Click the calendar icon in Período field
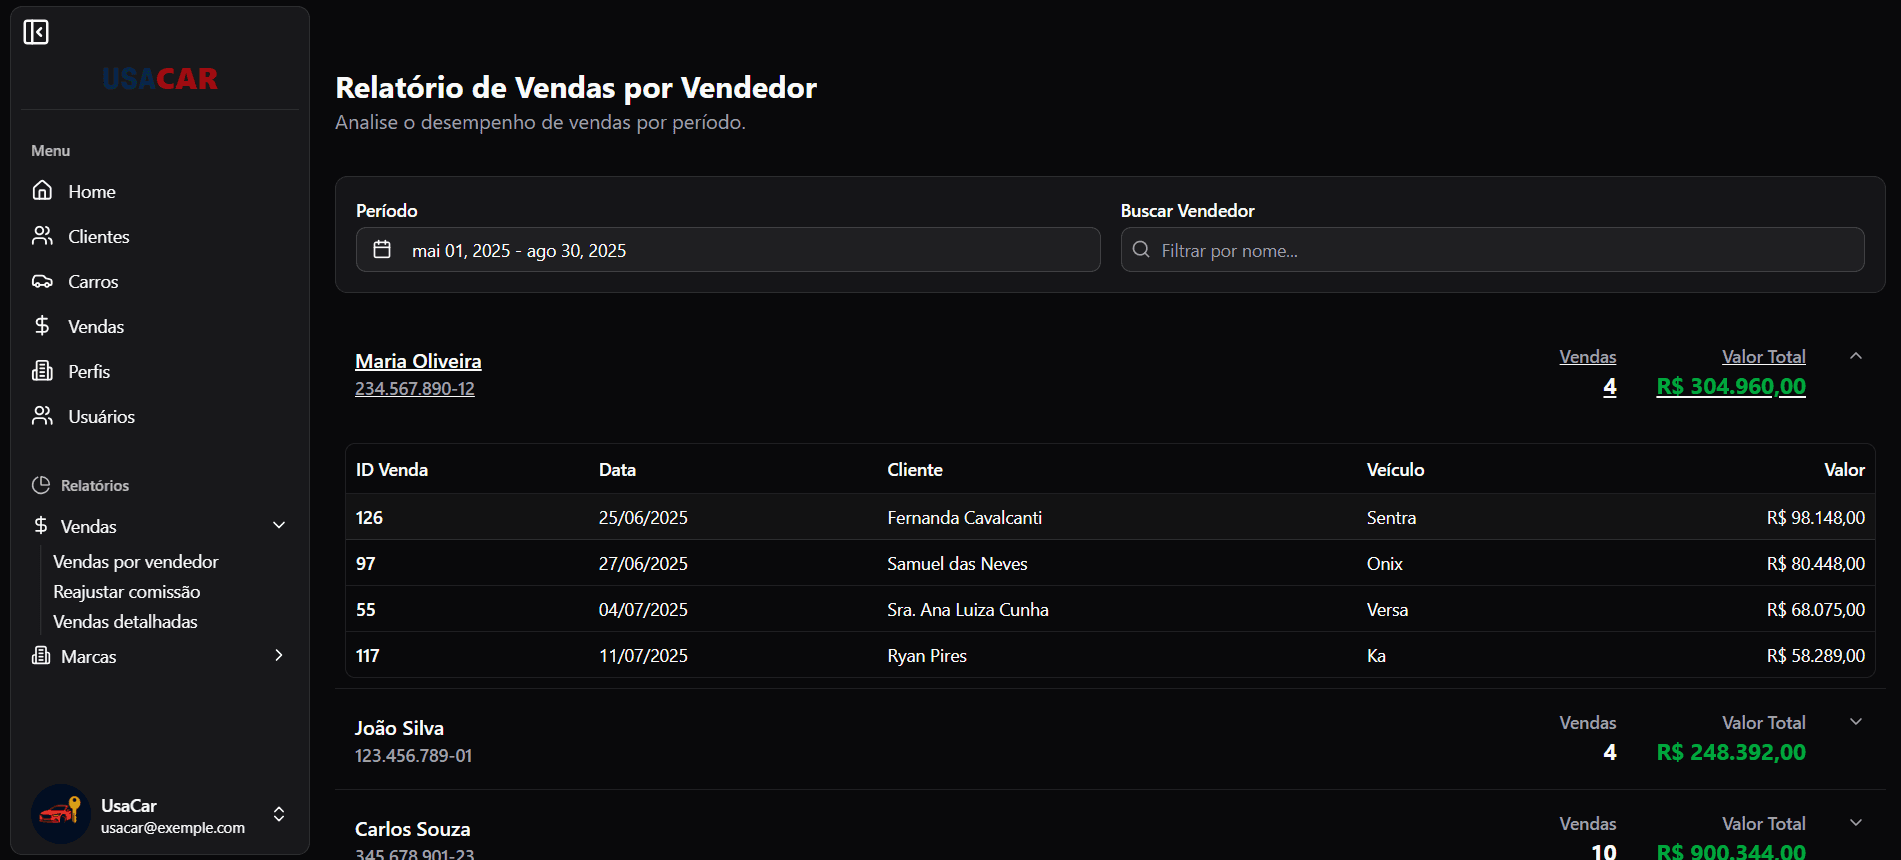Image resolution: width=1901 pixels, height=860 pixels. point(382,250)
